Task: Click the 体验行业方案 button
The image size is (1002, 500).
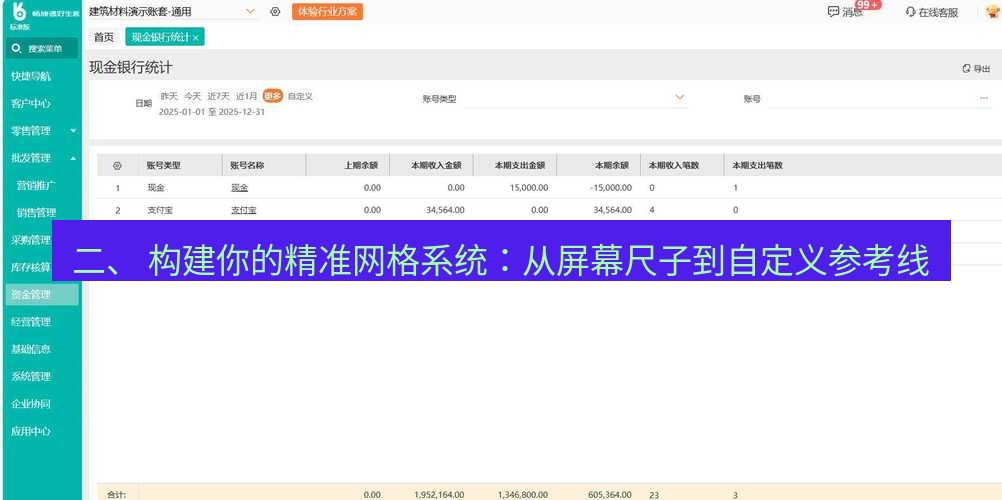Action: click(x=327, y=12)
